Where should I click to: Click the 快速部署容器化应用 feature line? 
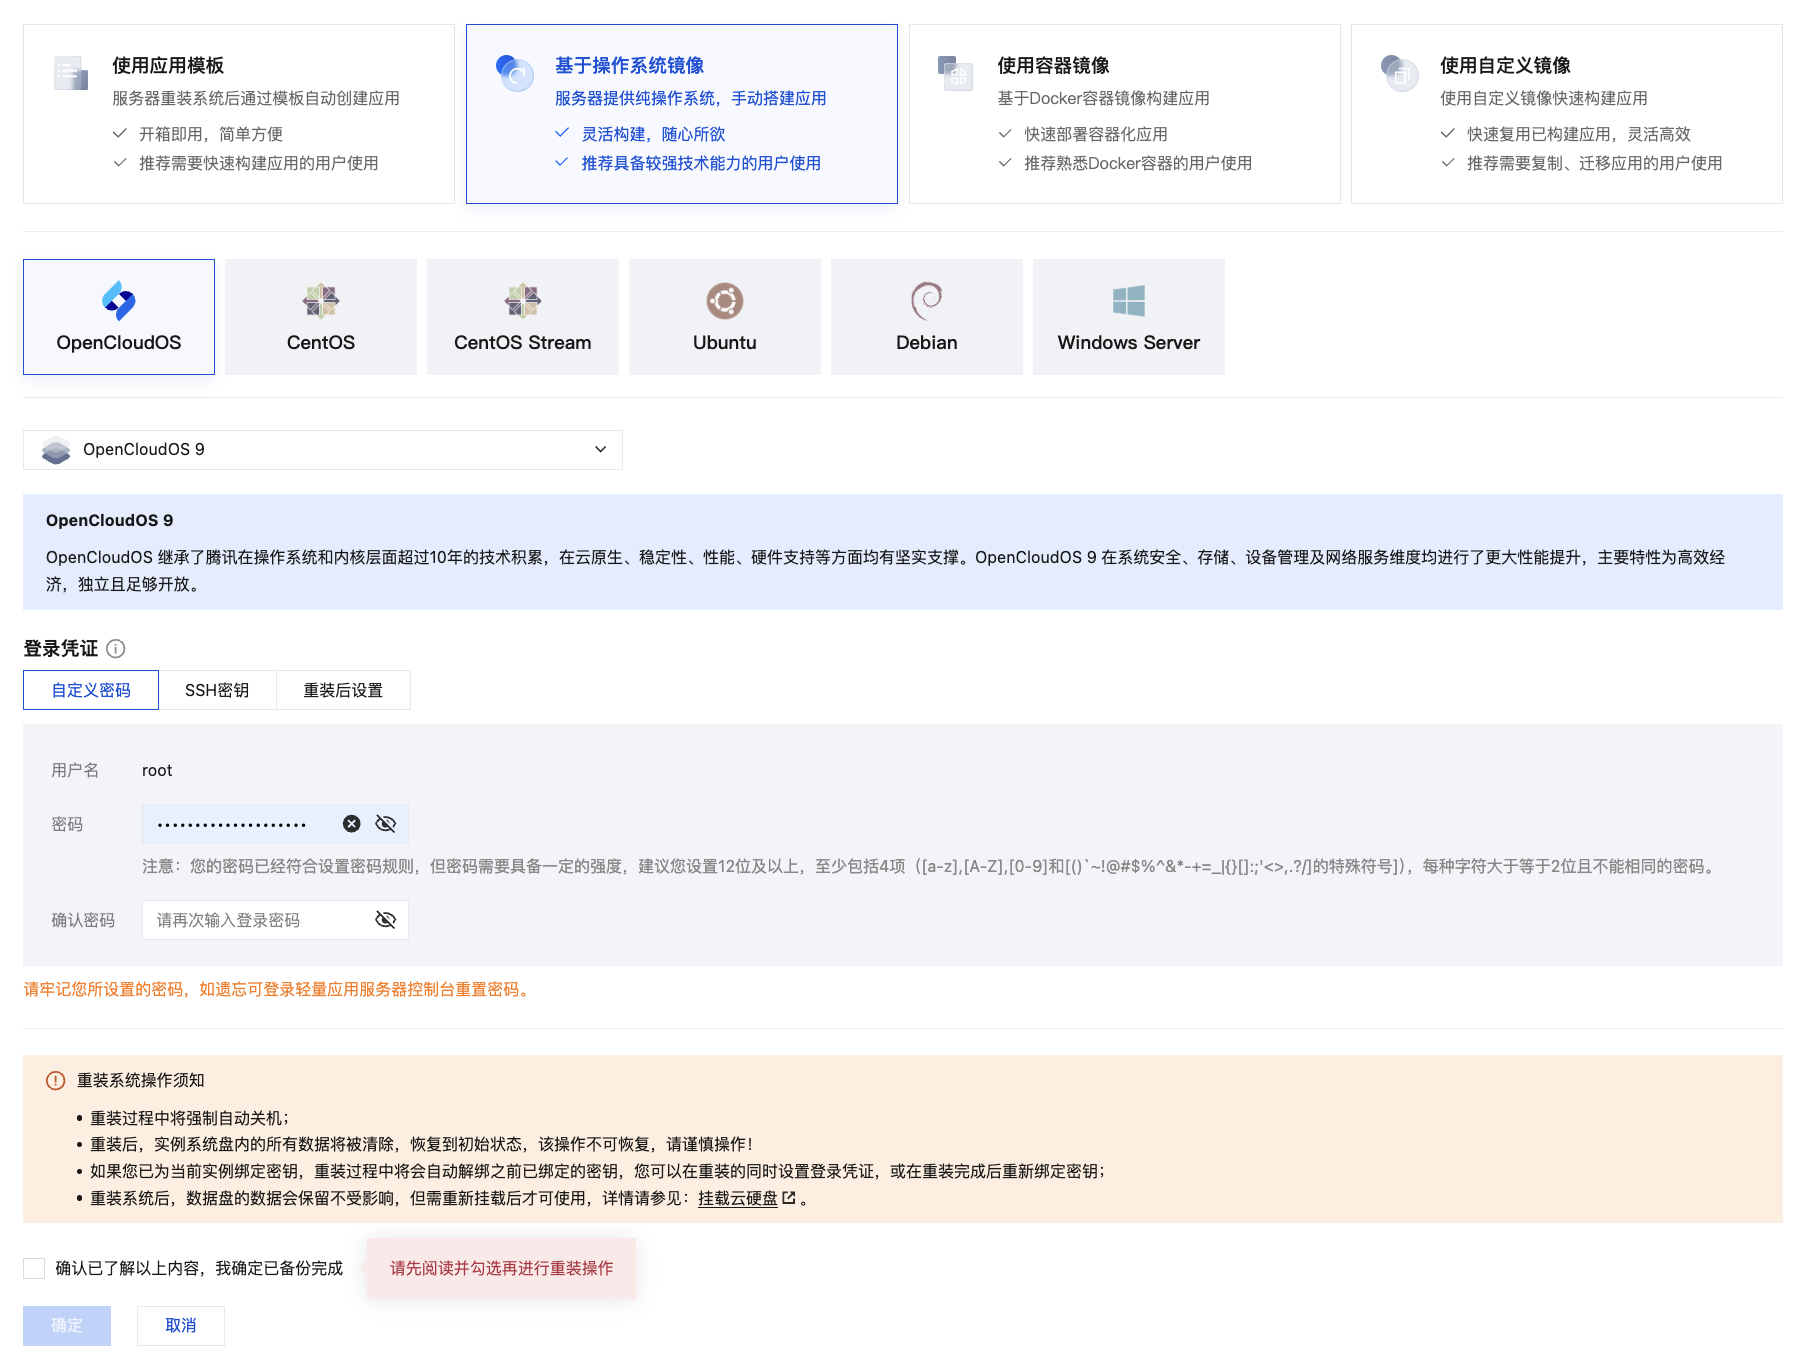1096,134
